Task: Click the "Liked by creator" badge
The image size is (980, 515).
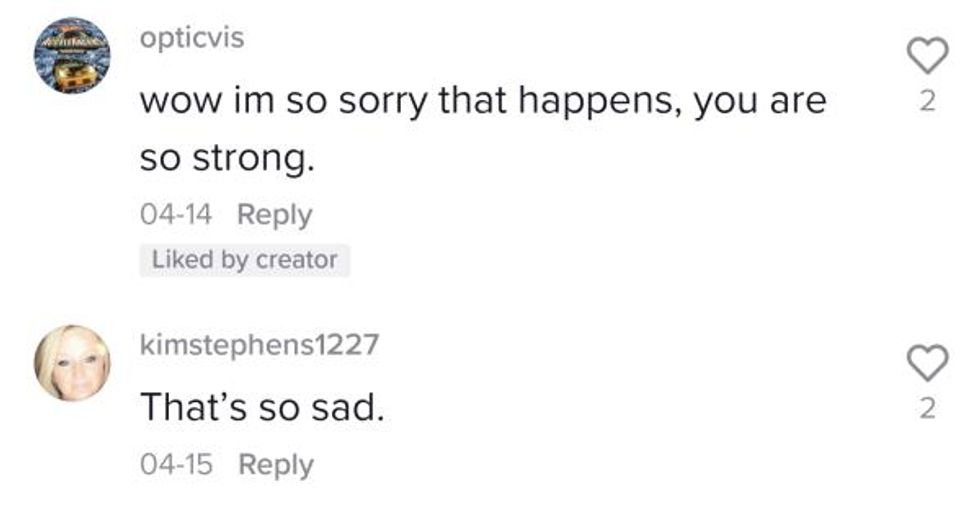Action: [x=244, y=260]
